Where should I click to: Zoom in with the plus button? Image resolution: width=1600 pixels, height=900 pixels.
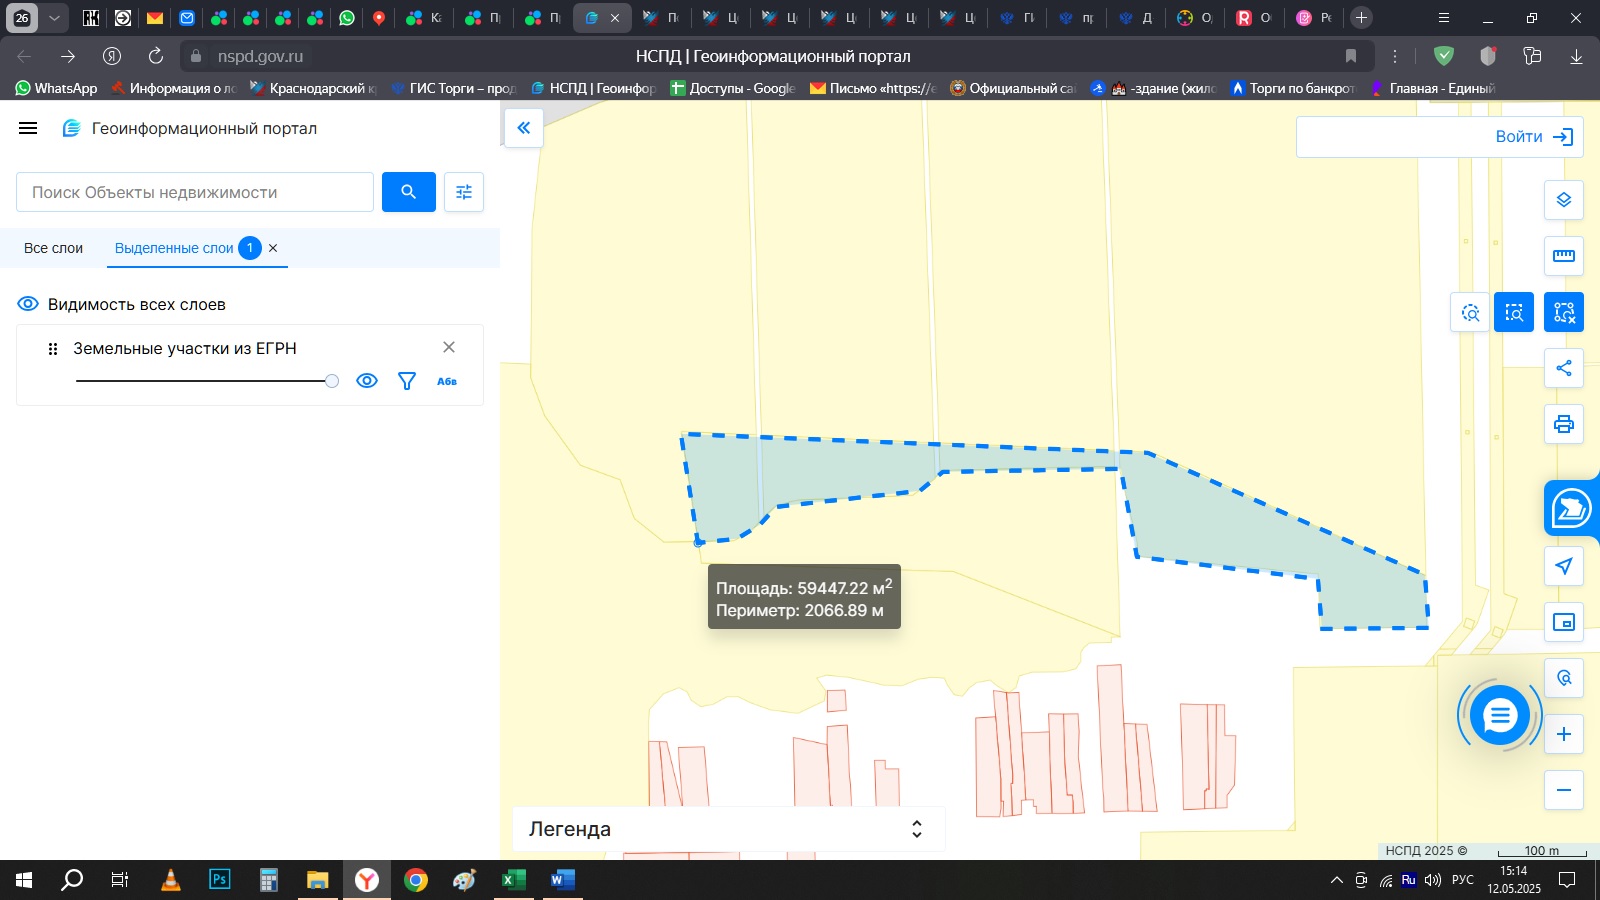point(1564,734)
